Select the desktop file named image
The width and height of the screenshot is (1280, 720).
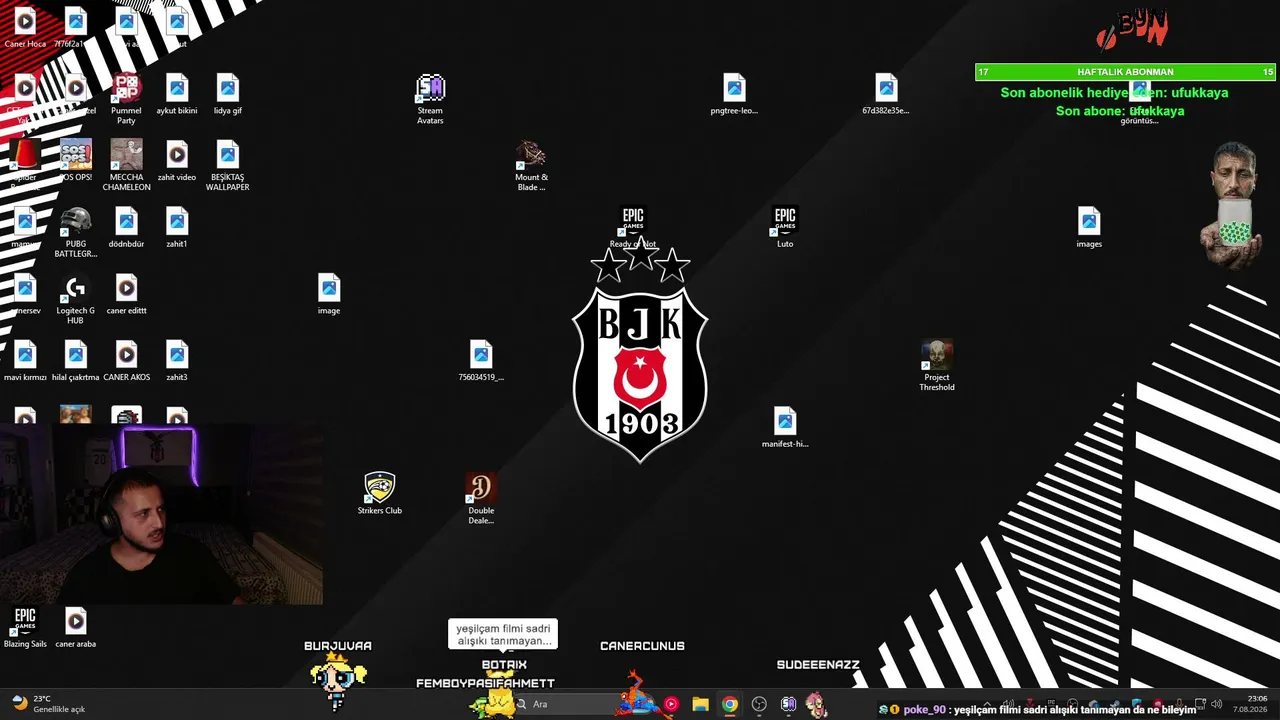pyautogui.click(x=329, y=294)
